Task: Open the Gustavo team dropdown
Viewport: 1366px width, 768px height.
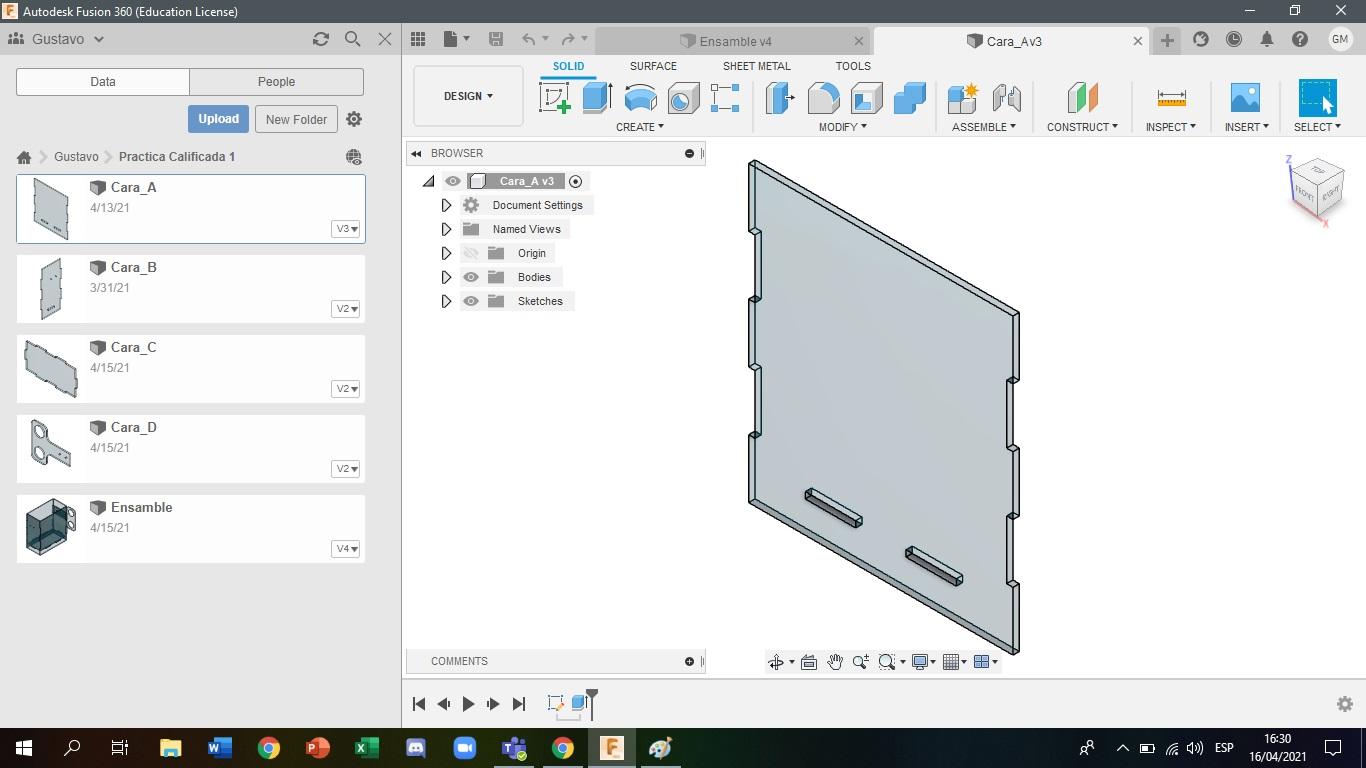Action: (68, 39)
